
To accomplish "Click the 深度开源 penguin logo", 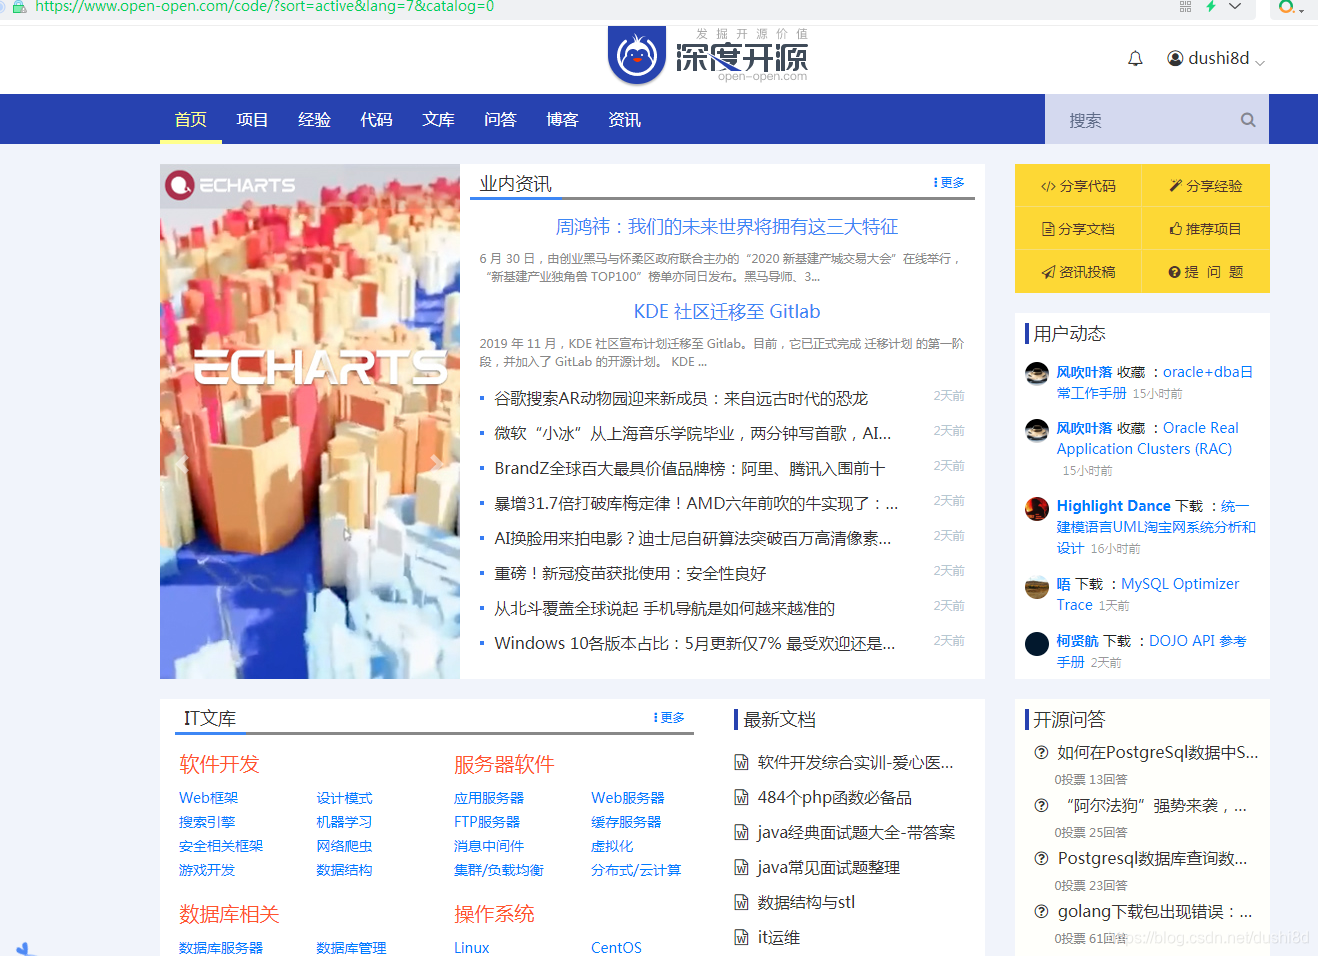I will coord(637,56).
